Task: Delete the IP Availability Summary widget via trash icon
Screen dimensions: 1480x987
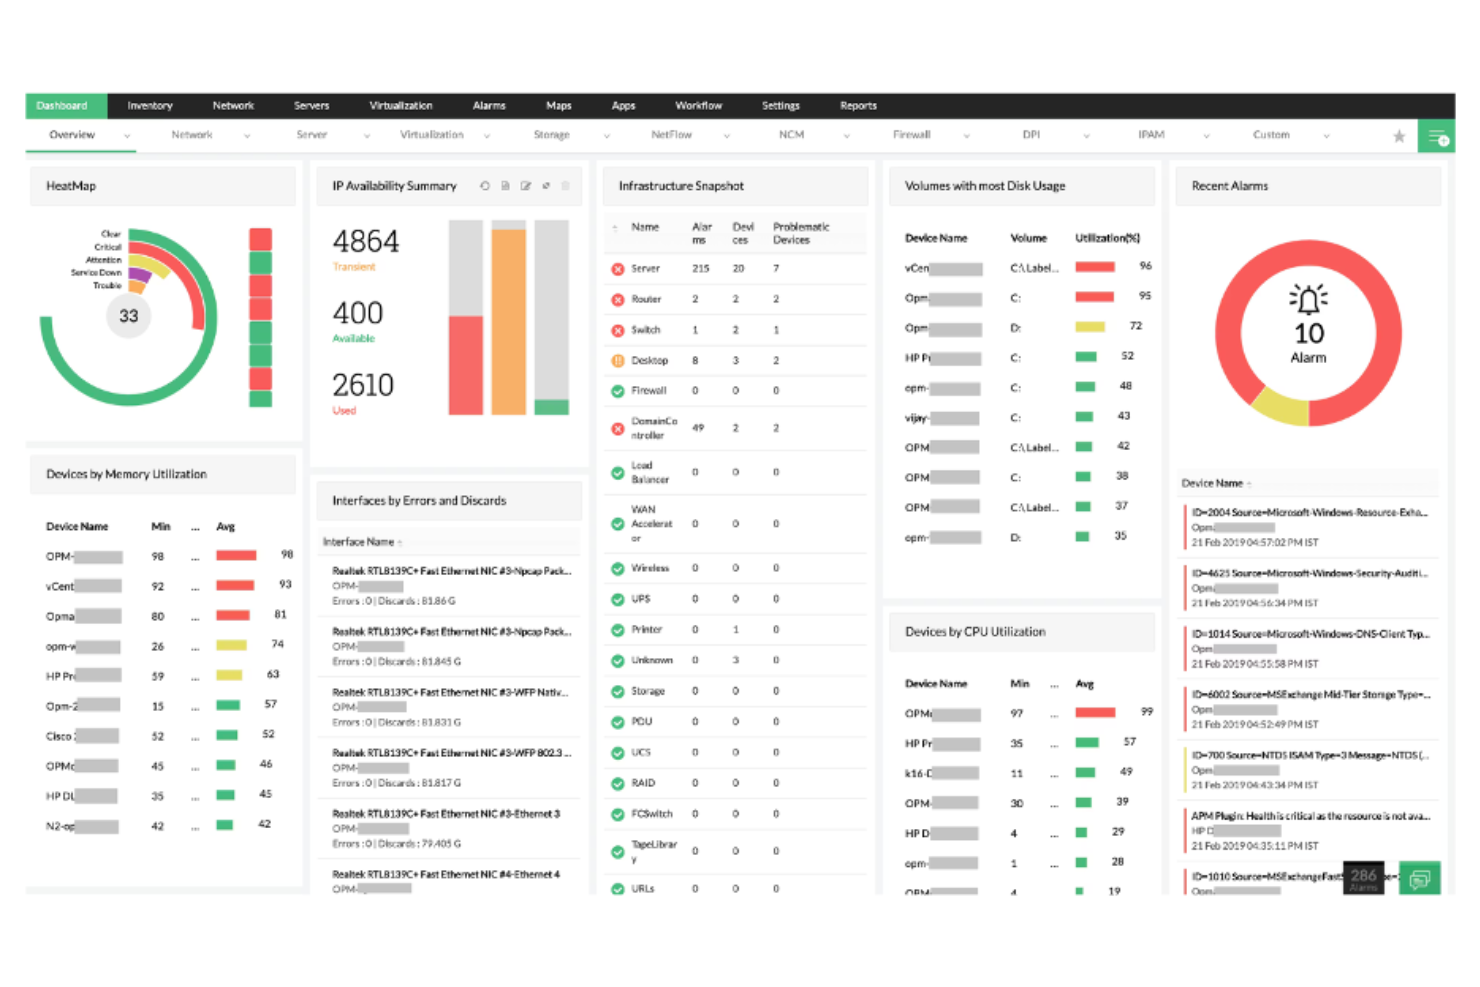Action: coord(566,186)
